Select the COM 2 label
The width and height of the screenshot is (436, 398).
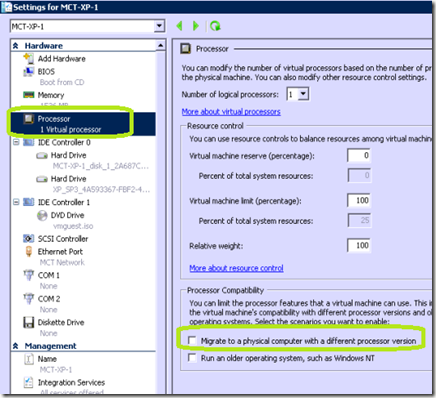pyautogui.click(x=49, y=299)
